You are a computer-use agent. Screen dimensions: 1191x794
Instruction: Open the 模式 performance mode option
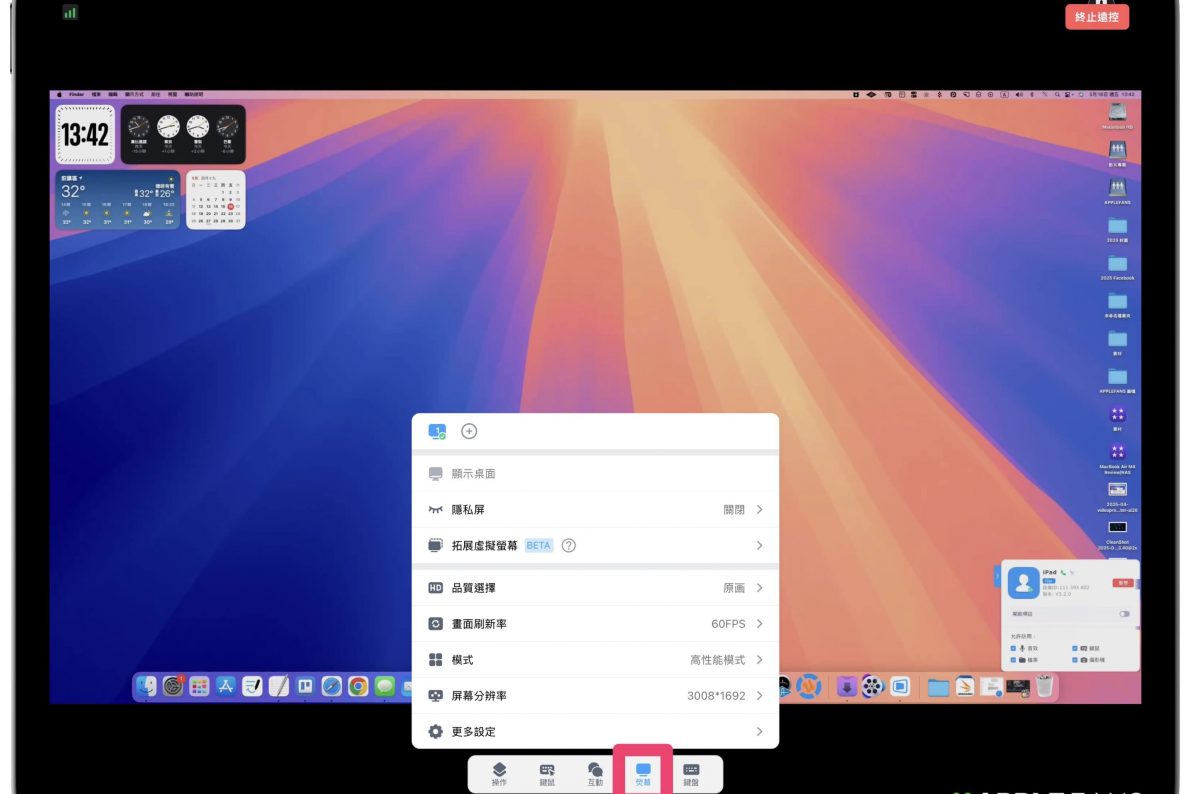(x=595, y=660)
